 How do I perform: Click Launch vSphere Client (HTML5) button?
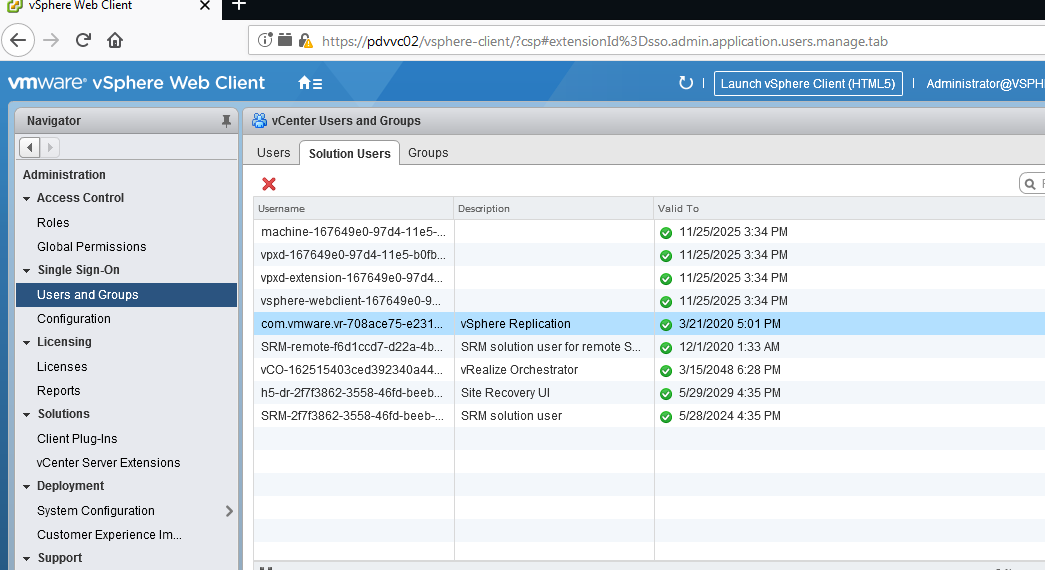(808, 83)
